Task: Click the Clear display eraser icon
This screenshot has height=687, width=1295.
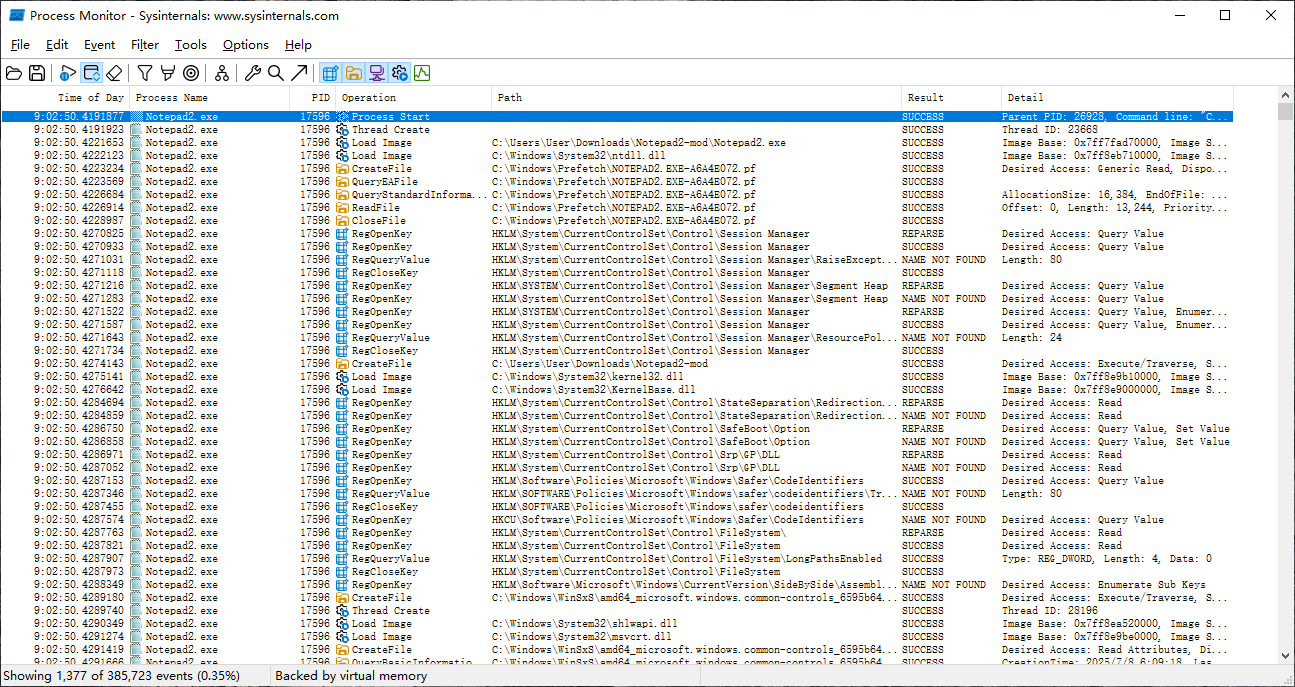Action: pyautogui.click(x=114, y=73)
